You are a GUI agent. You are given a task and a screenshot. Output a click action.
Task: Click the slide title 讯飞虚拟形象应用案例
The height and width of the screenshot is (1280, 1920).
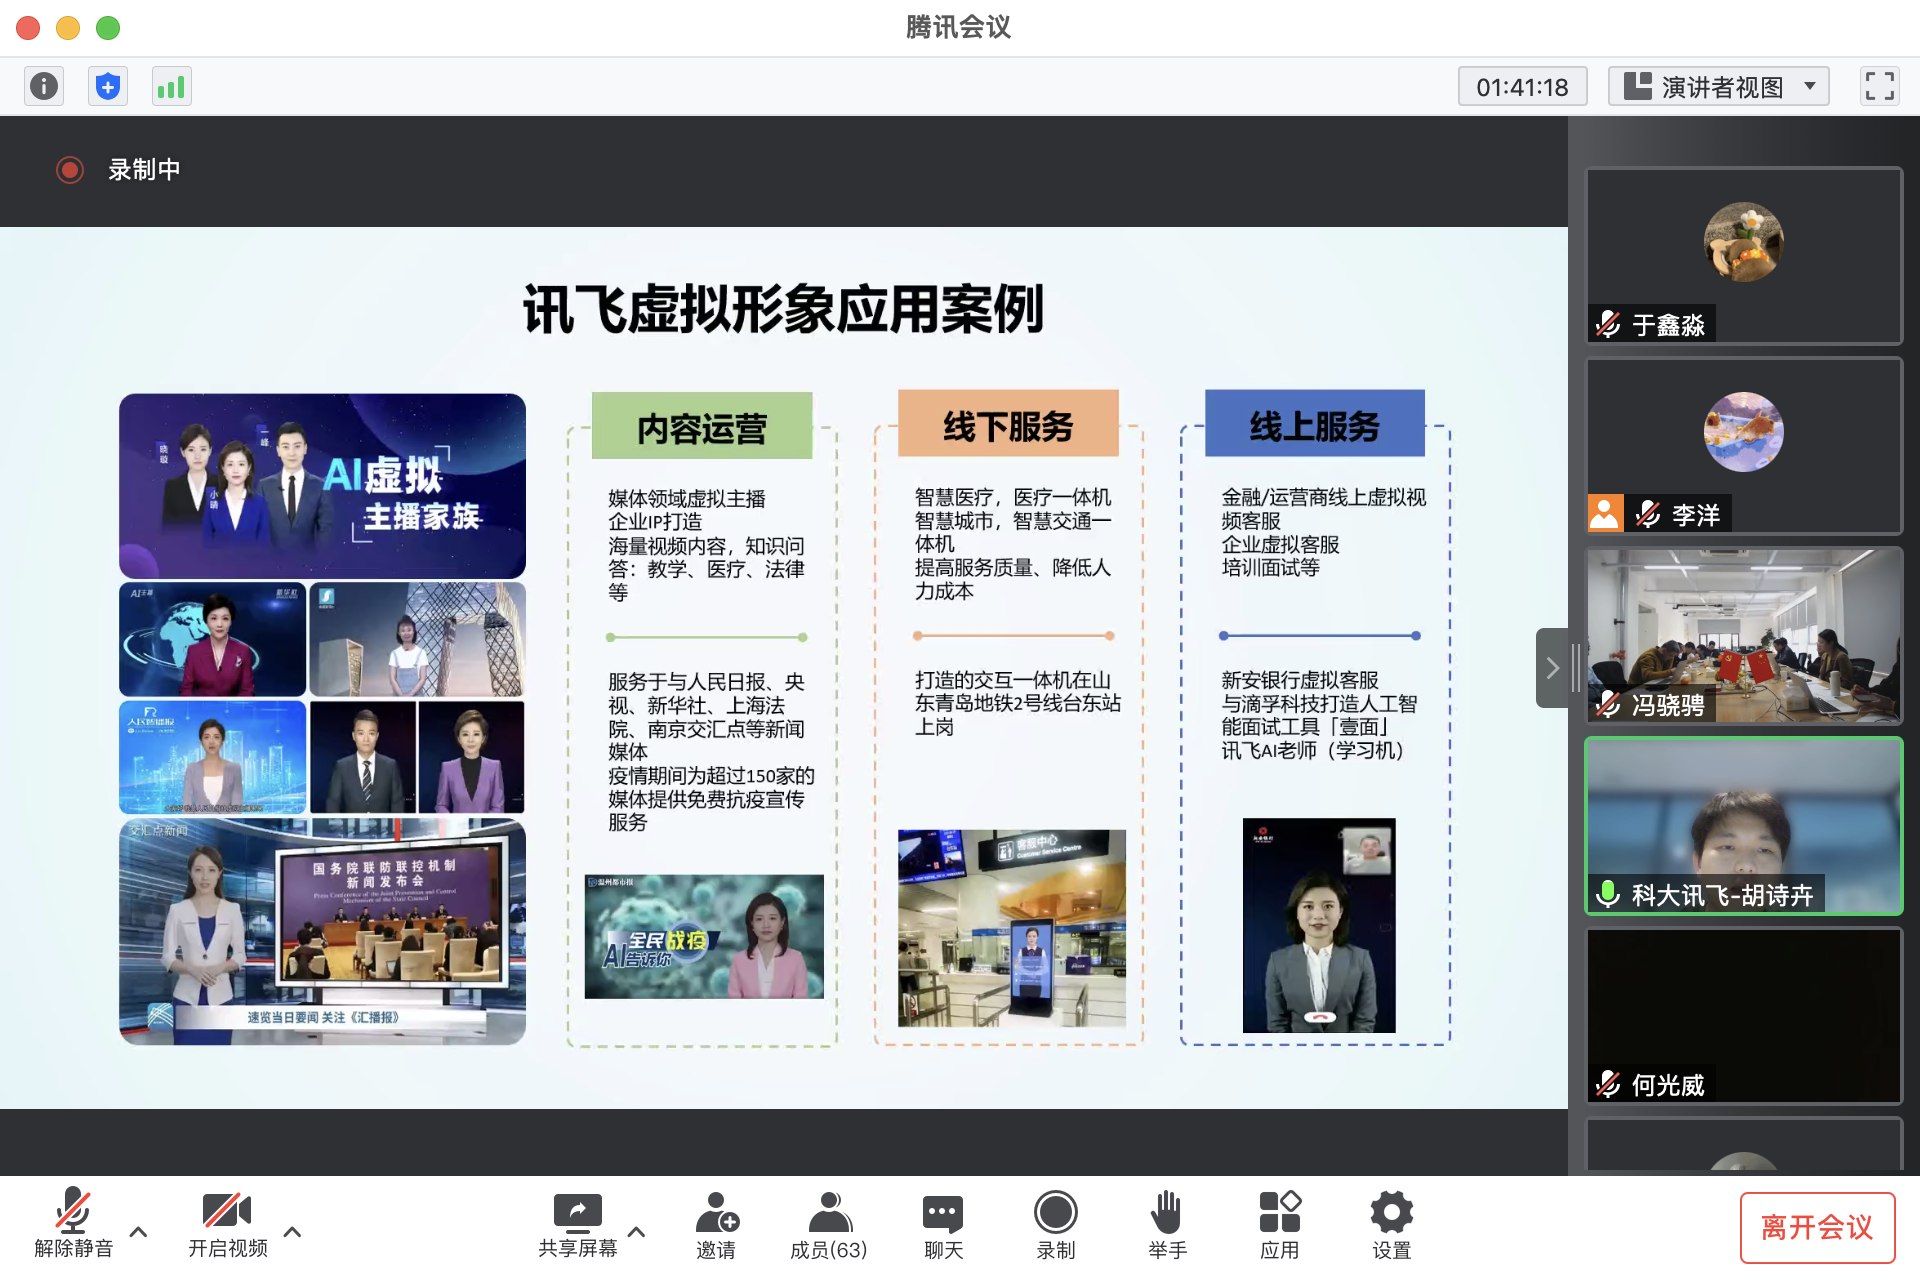coord(783,308)
